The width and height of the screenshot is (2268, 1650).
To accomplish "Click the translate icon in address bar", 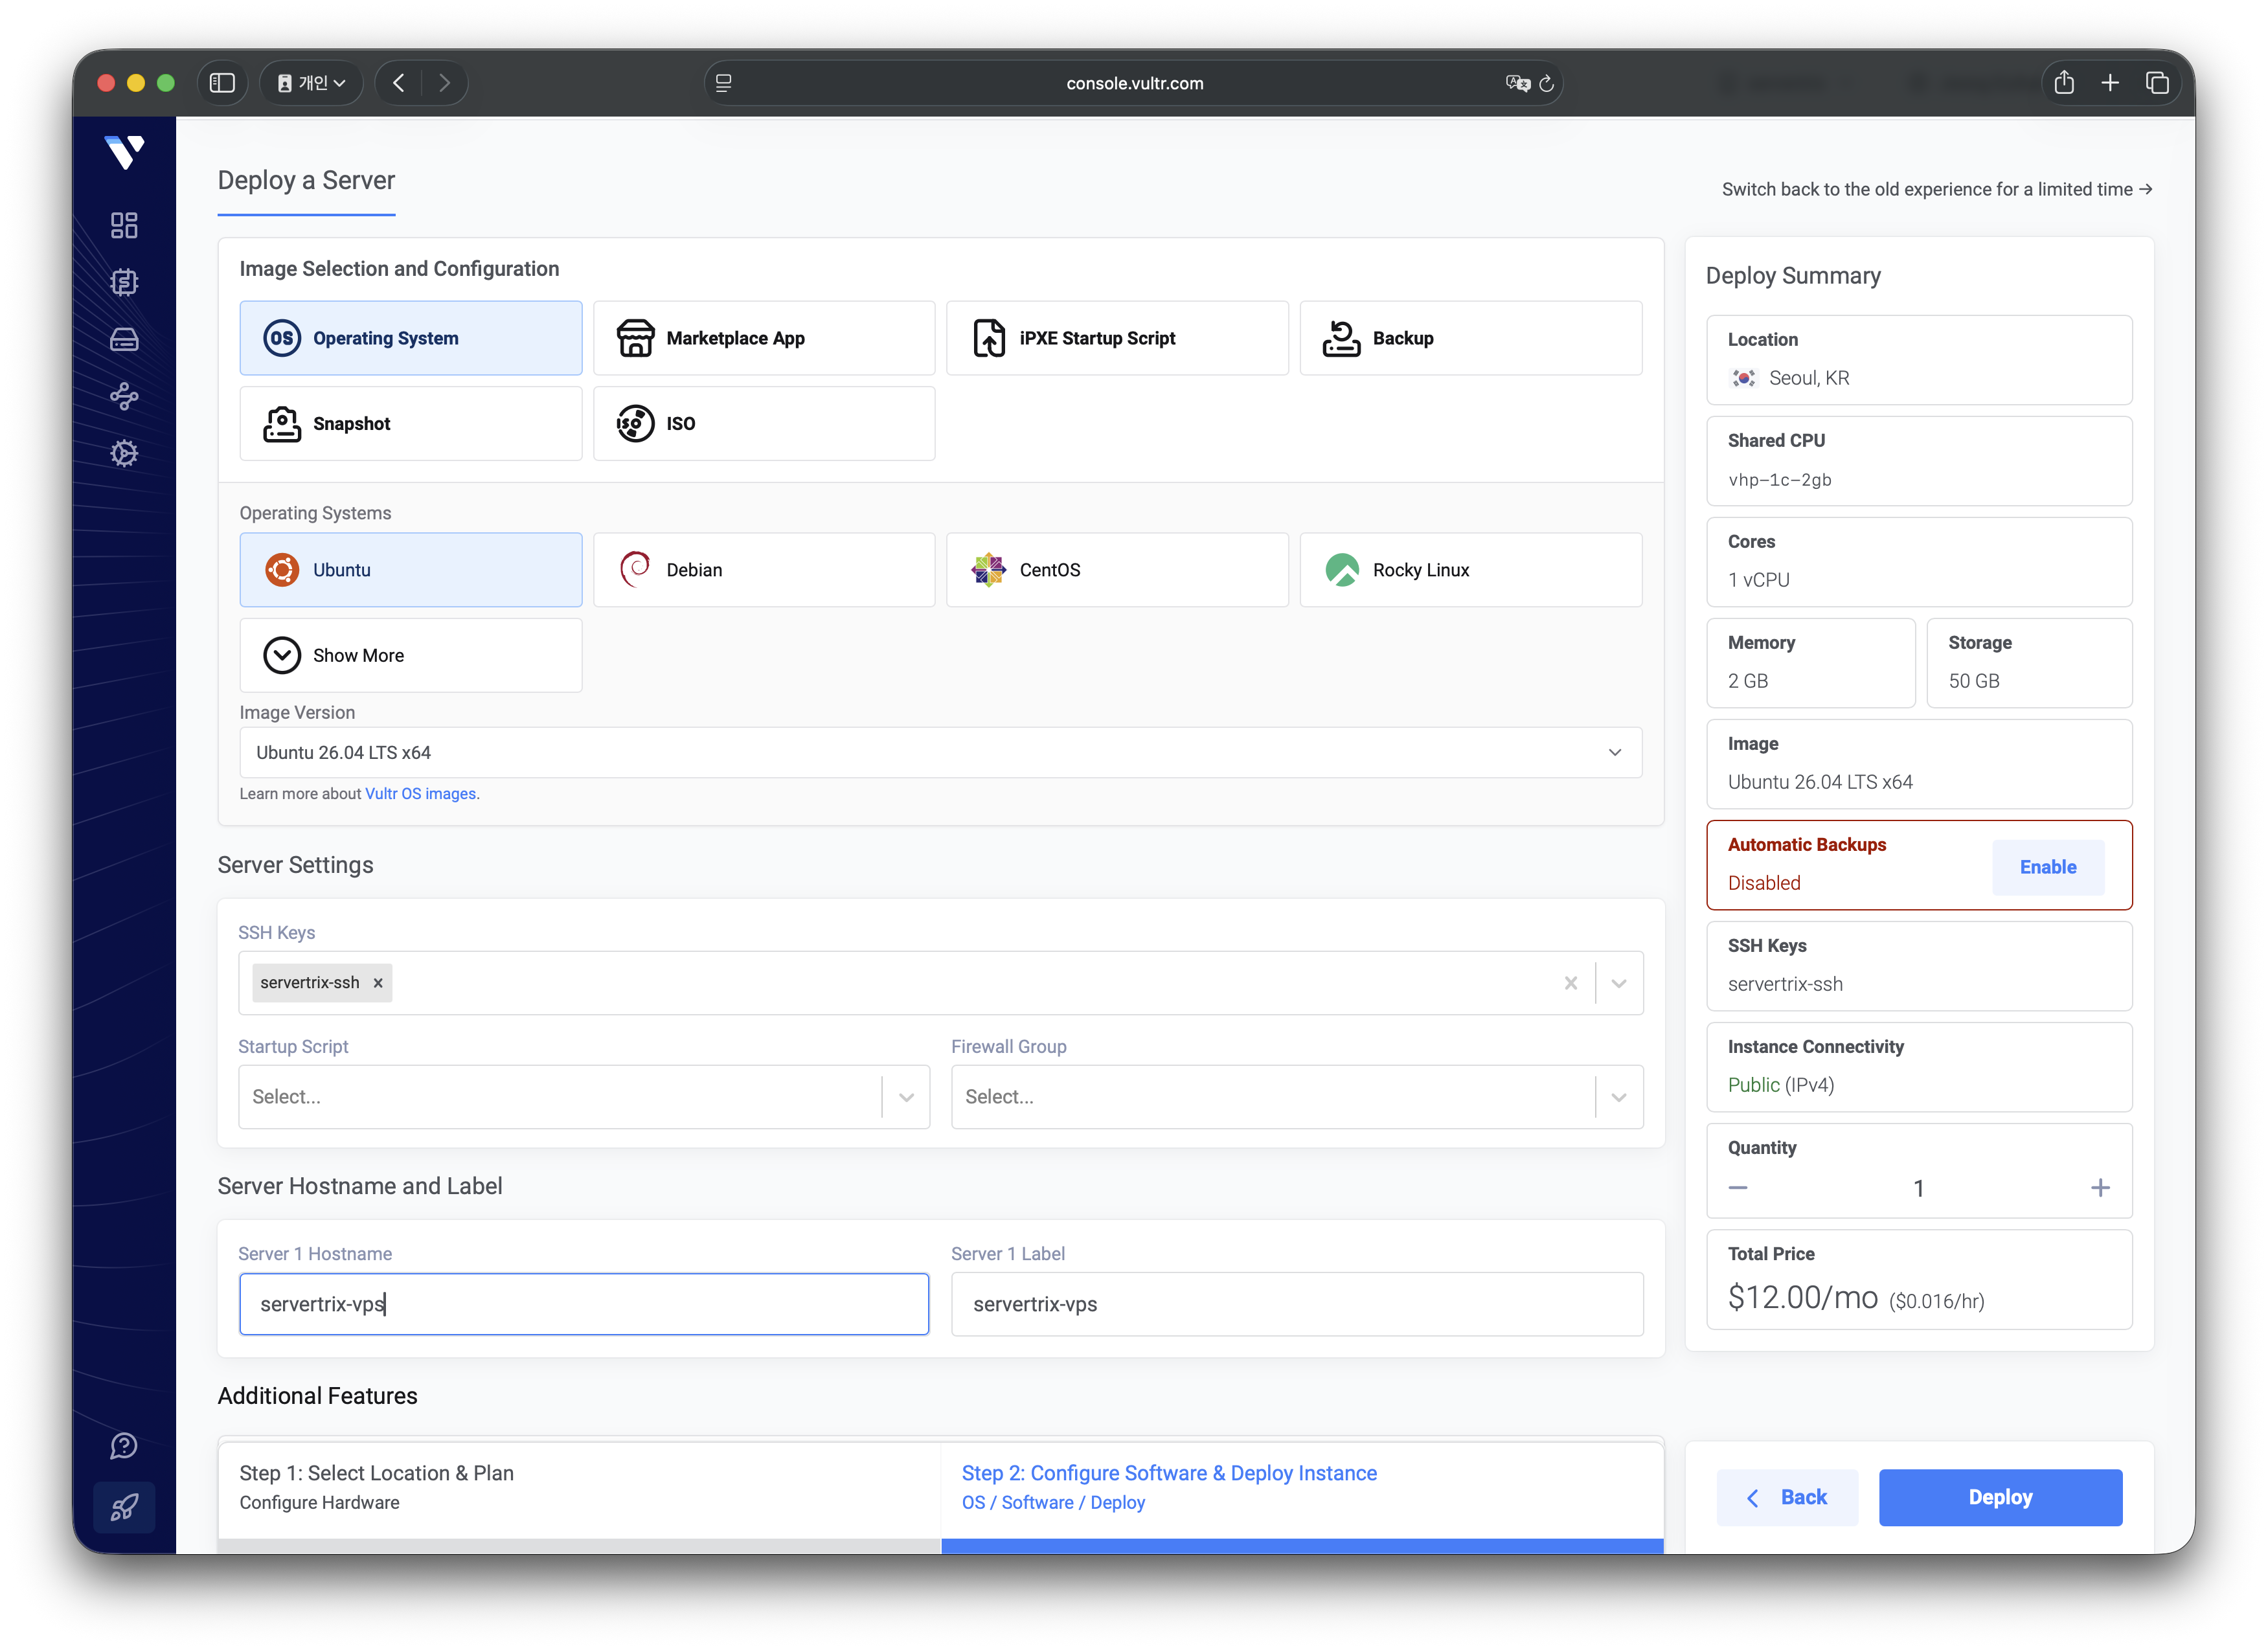I will tap(1517, 83).
